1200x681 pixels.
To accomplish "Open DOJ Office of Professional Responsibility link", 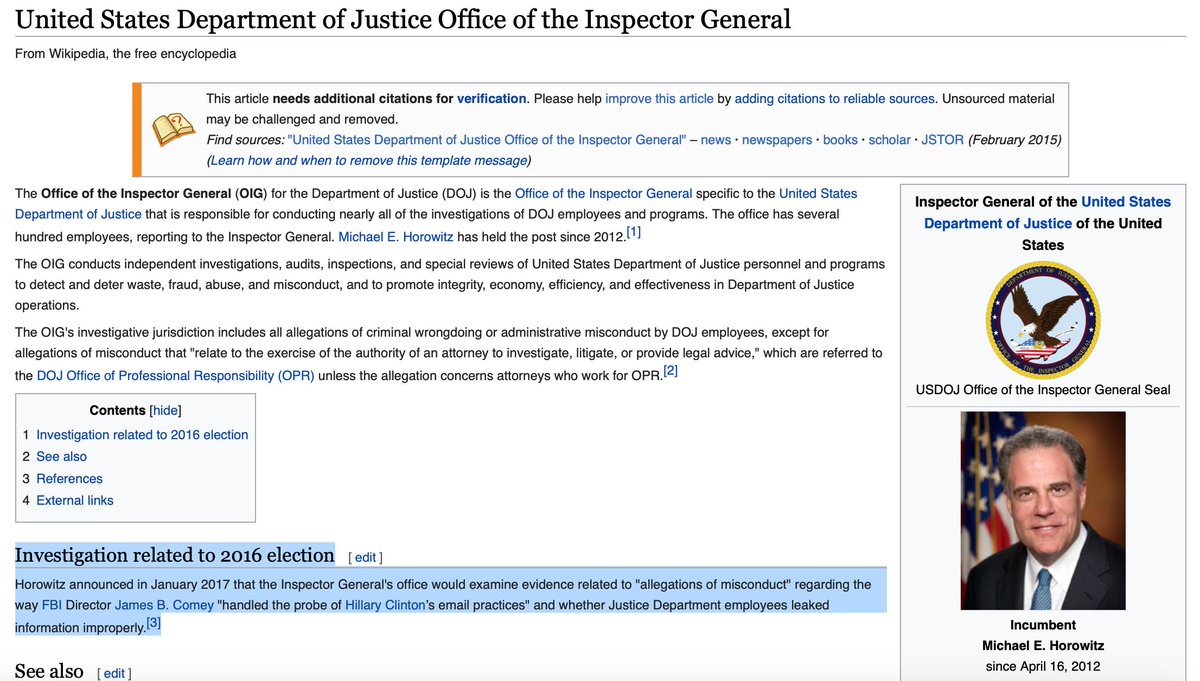I will (x=176, y=376).
